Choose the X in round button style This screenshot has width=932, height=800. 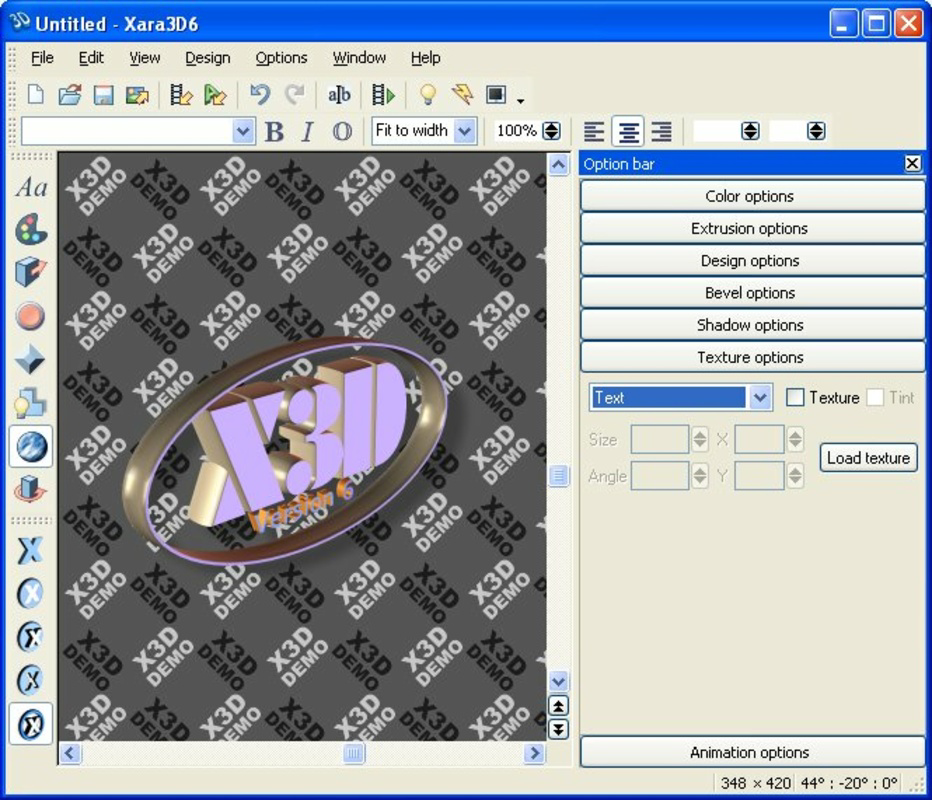(x=31, y=593)
